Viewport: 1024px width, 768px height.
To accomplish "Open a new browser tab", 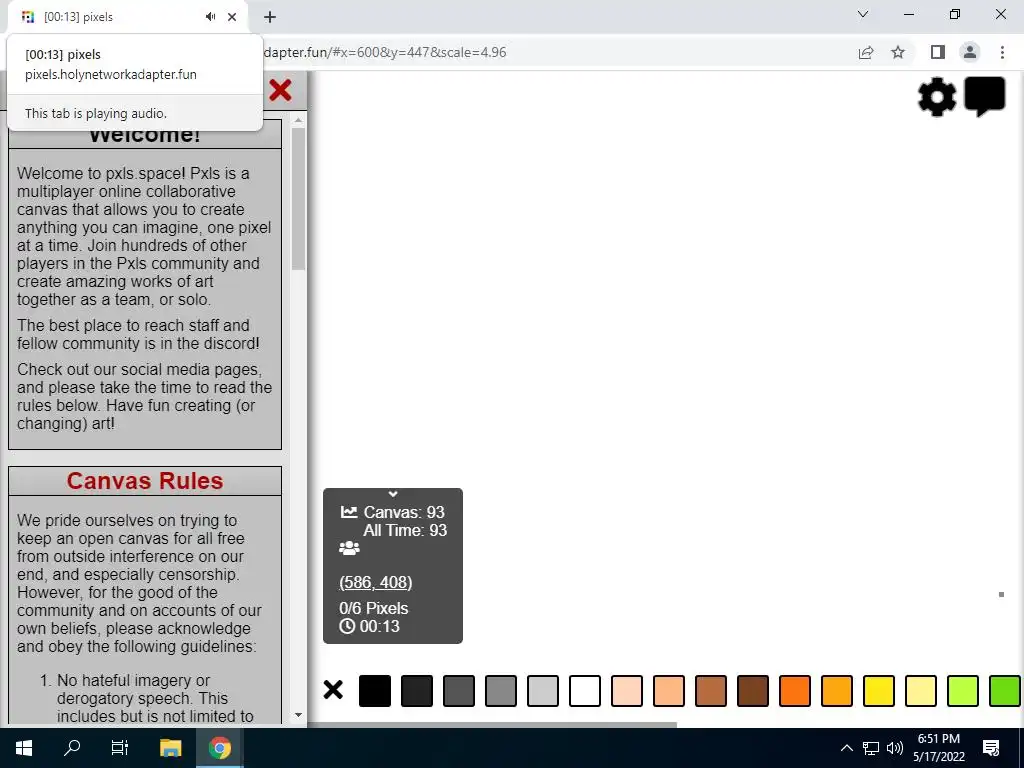I will coord(270,17).
